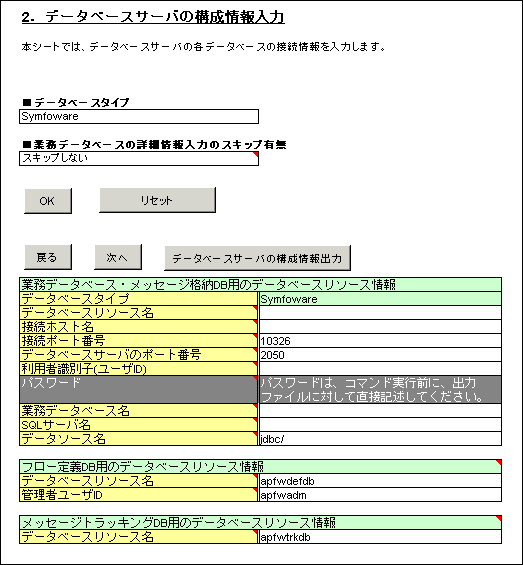
Task: Click データベースサーバのポート番号 label cell
Action: 139,355
